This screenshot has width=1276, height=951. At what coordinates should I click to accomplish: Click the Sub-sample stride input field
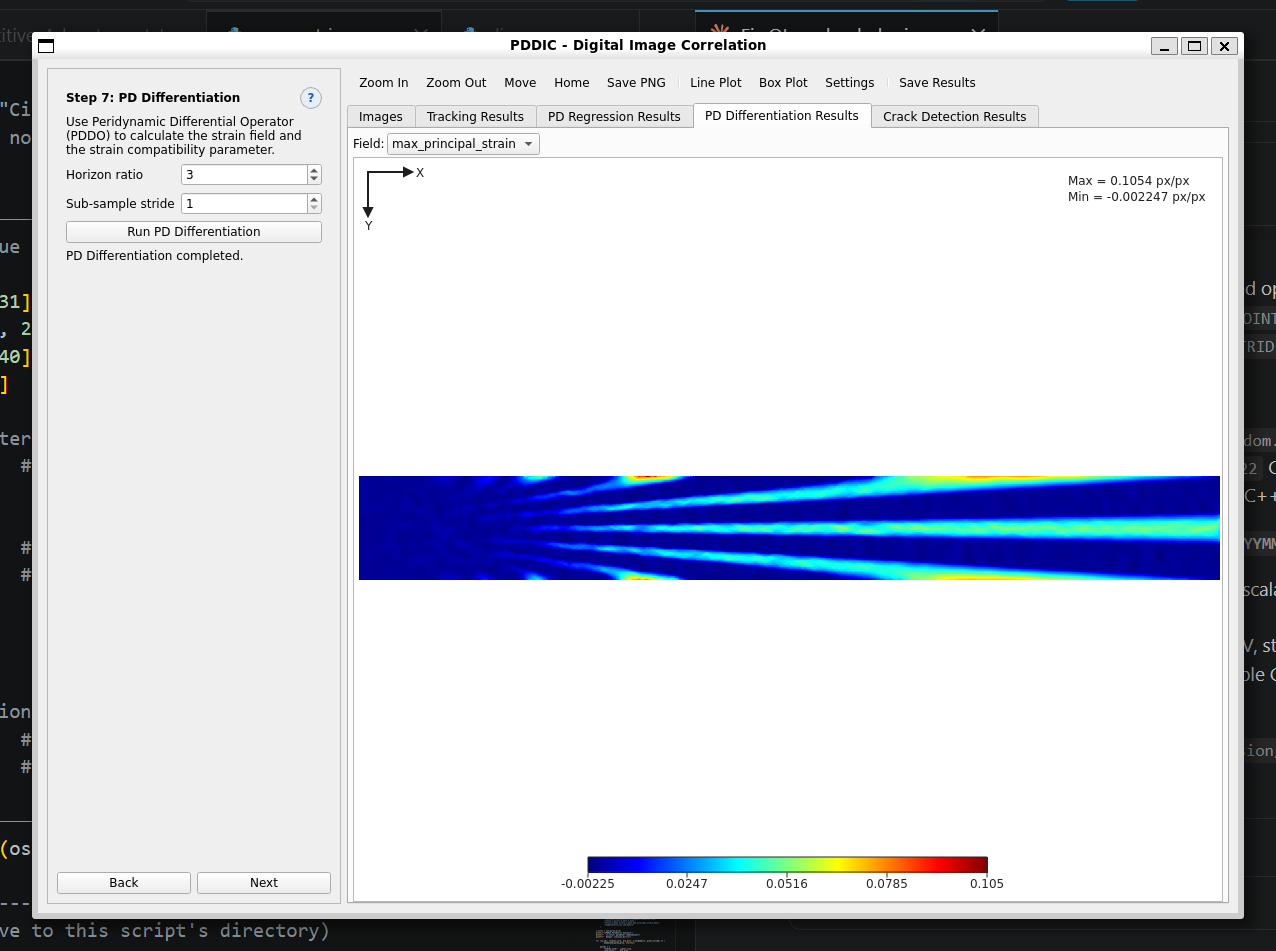(244, 204)
